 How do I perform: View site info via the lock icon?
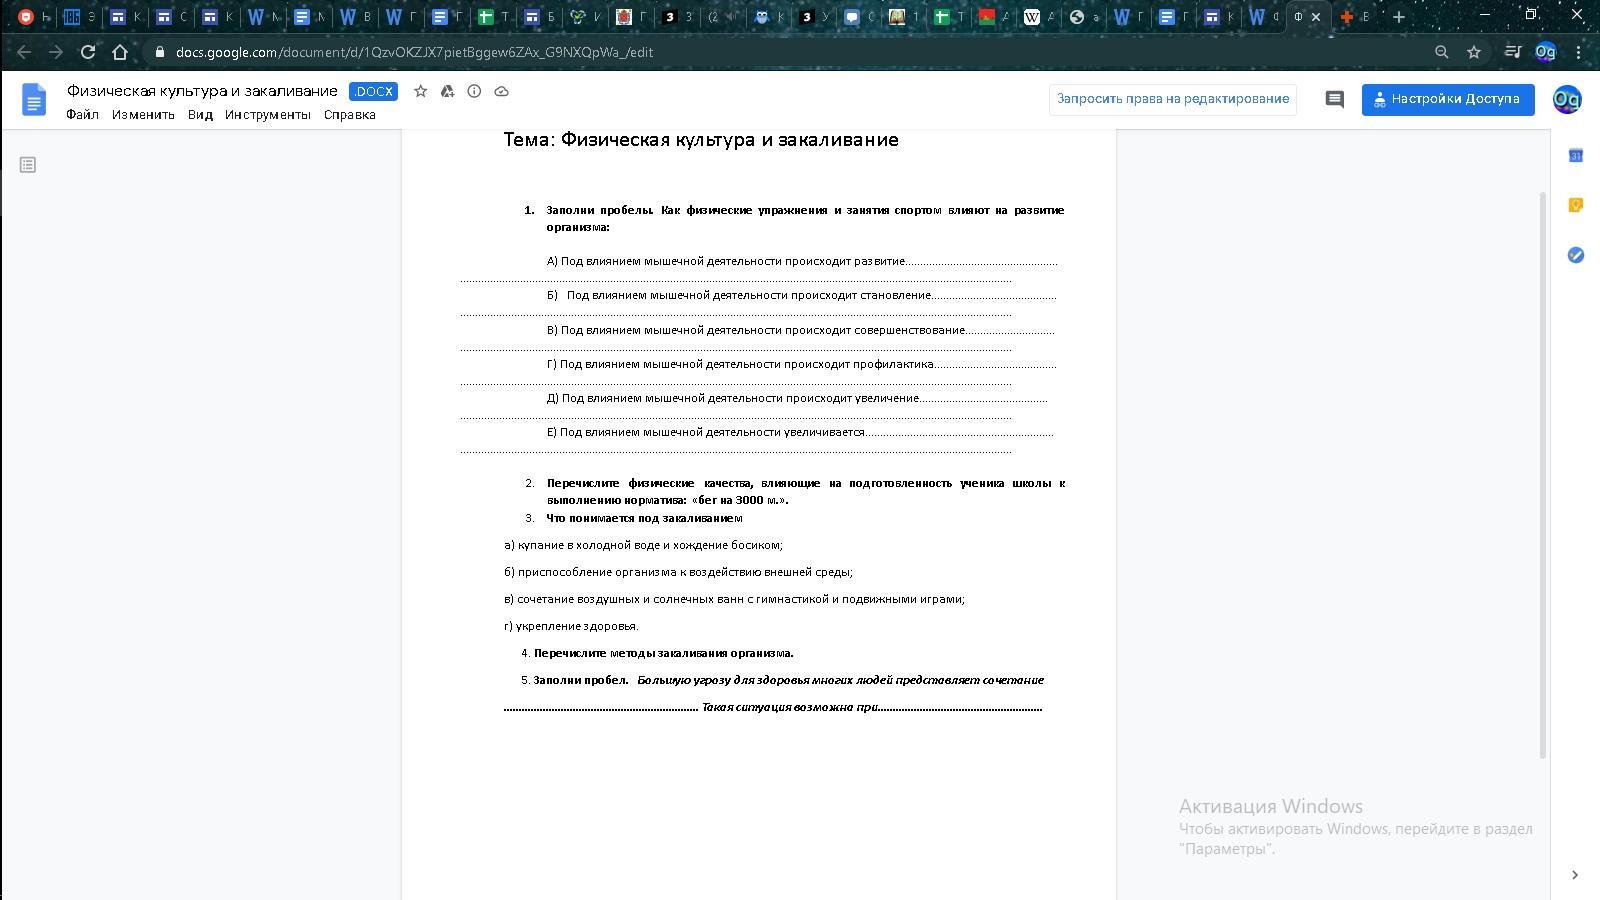point(160,52)
